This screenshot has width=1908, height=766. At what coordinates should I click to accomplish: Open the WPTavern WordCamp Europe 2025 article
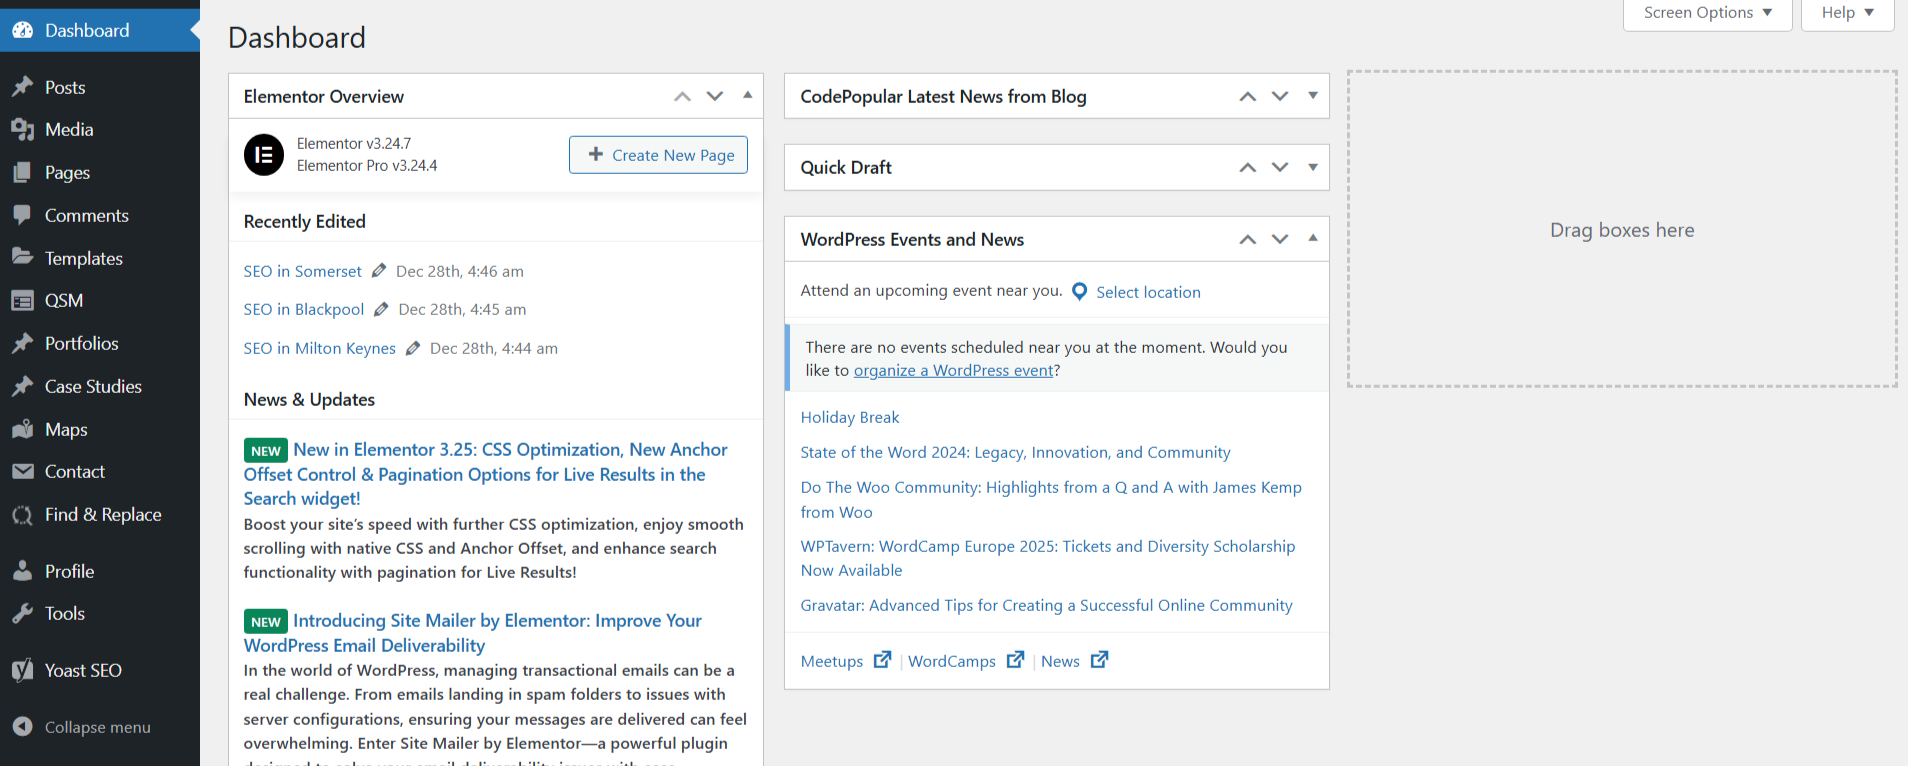pyautogui.click(x=1048, y=558)
